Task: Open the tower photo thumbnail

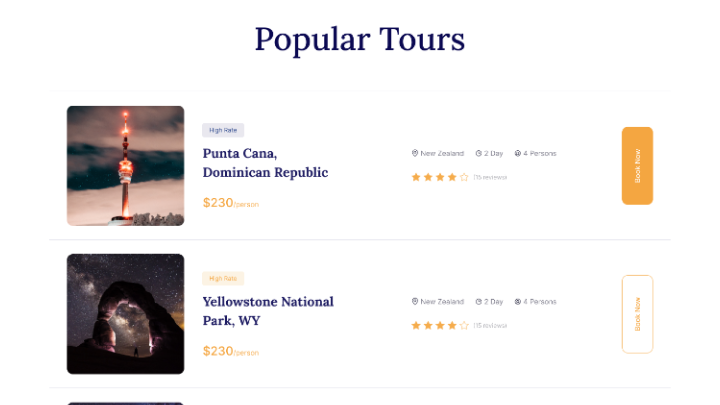Action: tap(125, 166)
